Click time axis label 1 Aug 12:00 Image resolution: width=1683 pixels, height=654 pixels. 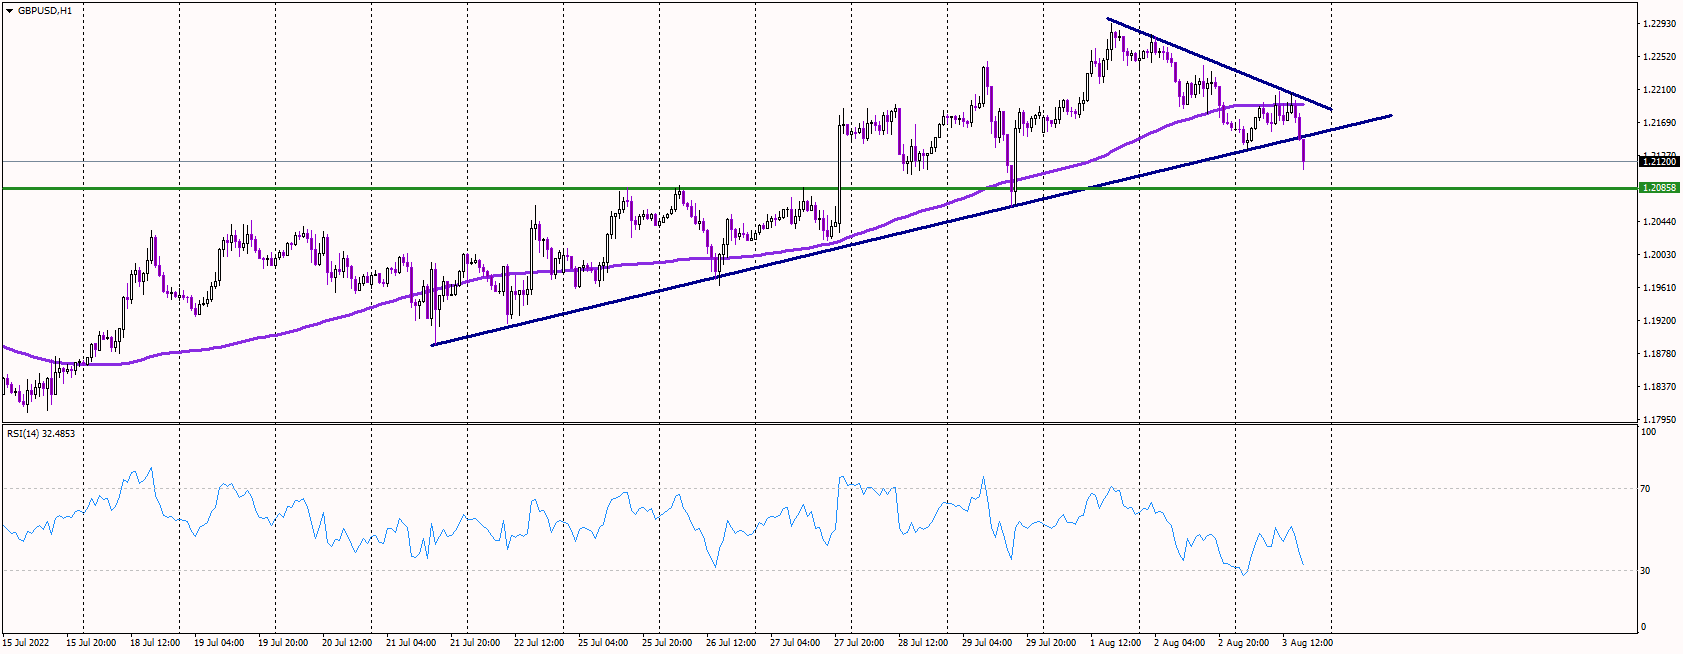[1115, 643]
